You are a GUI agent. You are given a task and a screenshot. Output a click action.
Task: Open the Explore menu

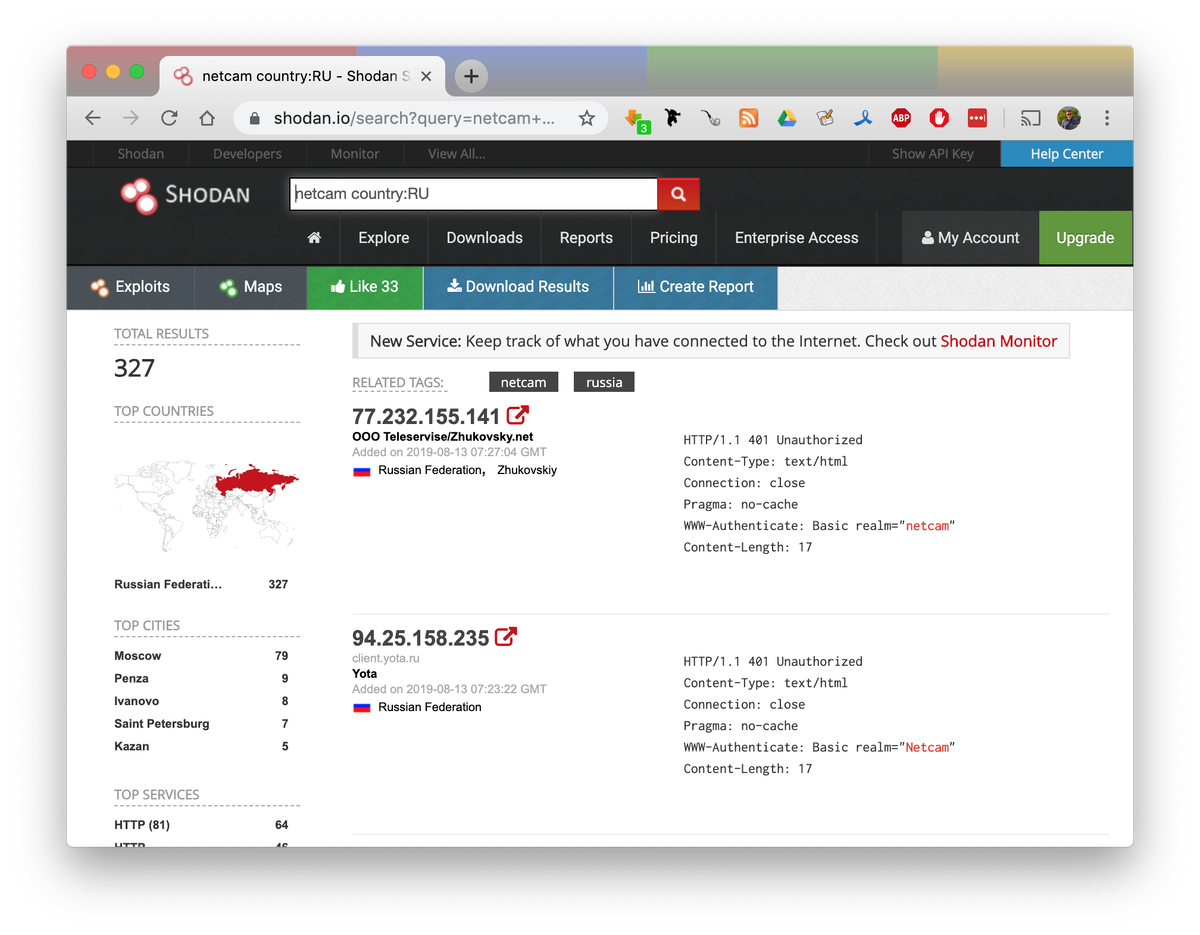pyautogui.click(x=384, y=237)
